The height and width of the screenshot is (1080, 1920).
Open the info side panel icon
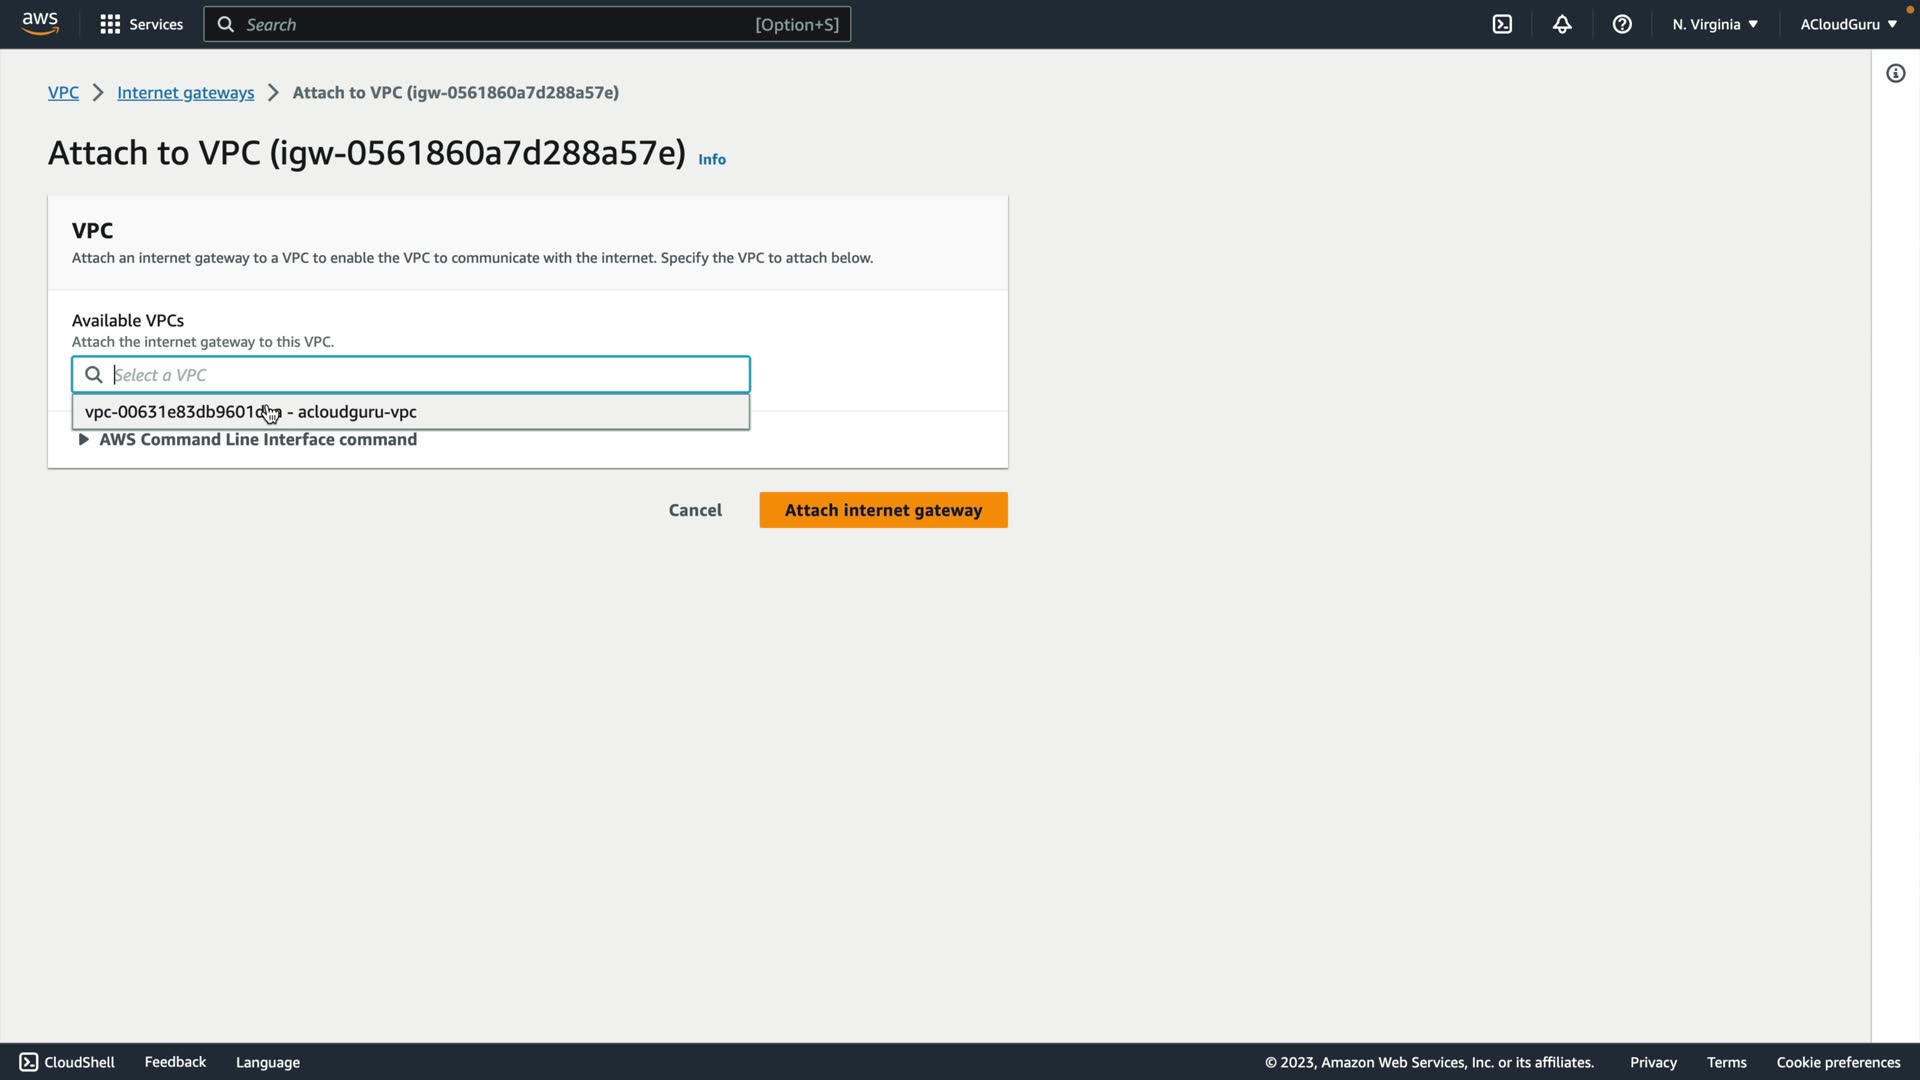coord(1895,73)
